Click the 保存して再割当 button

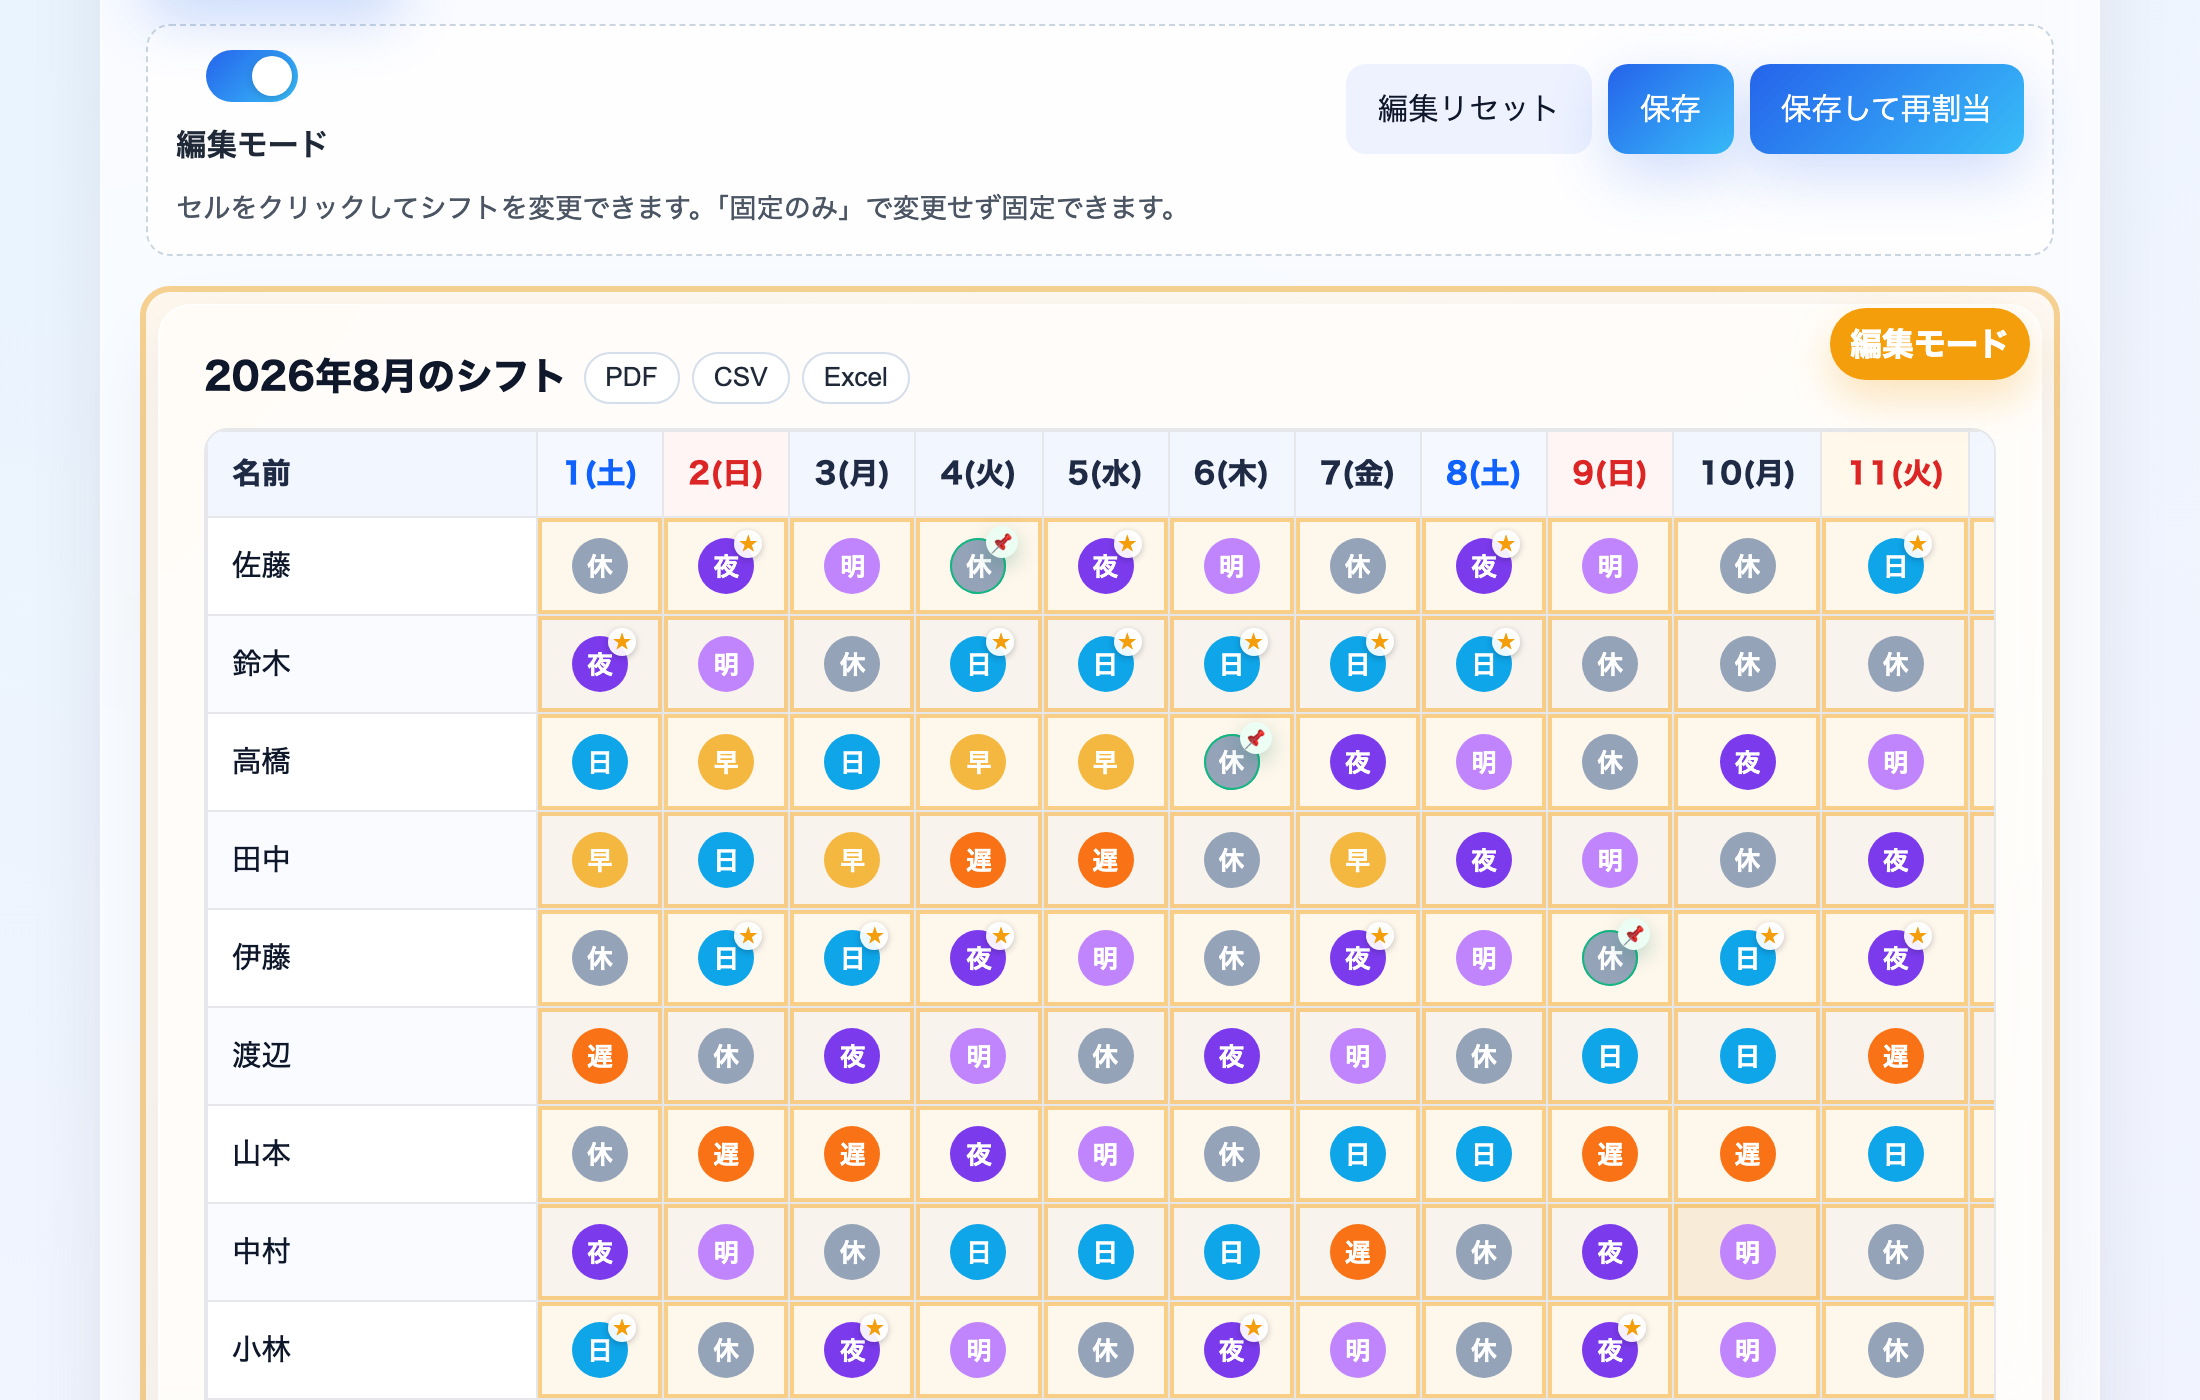1886,109
